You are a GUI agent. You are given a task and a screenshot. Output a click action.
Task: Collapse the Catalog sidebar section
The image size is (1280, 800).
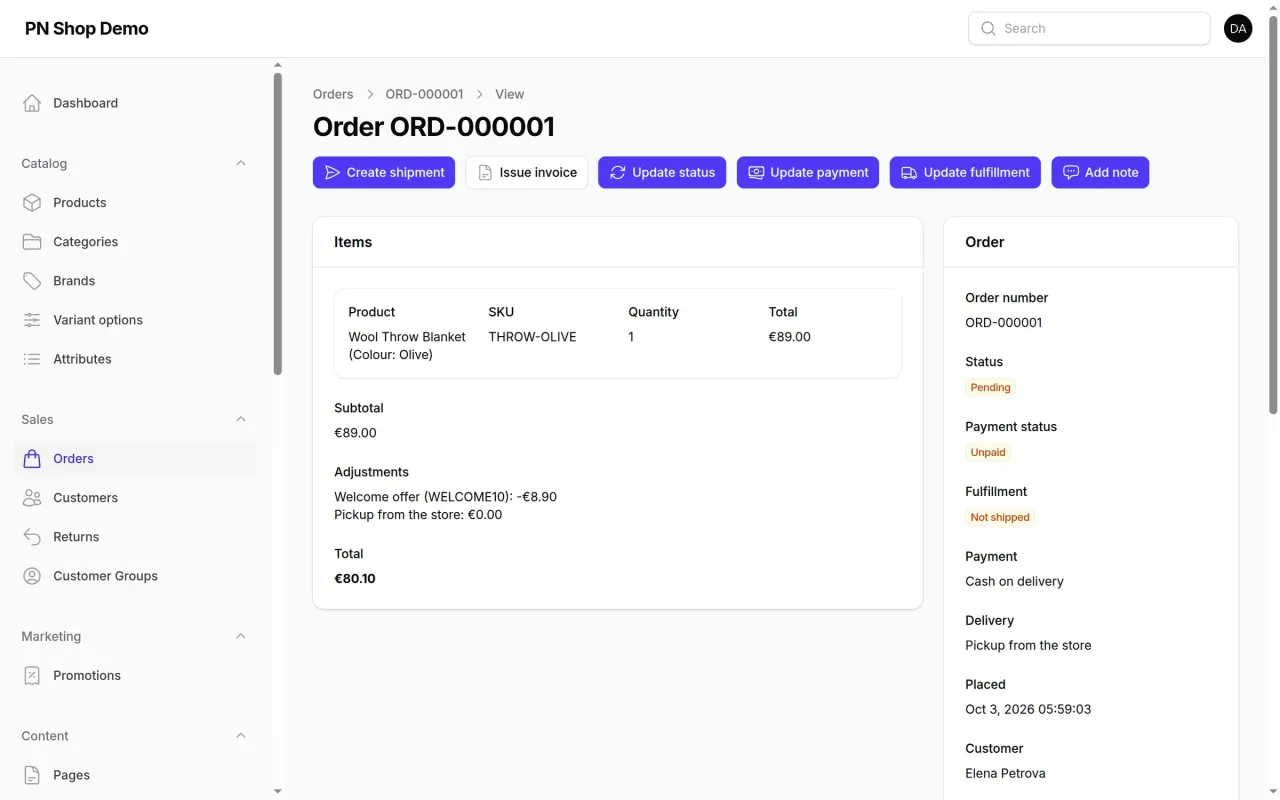241,163
